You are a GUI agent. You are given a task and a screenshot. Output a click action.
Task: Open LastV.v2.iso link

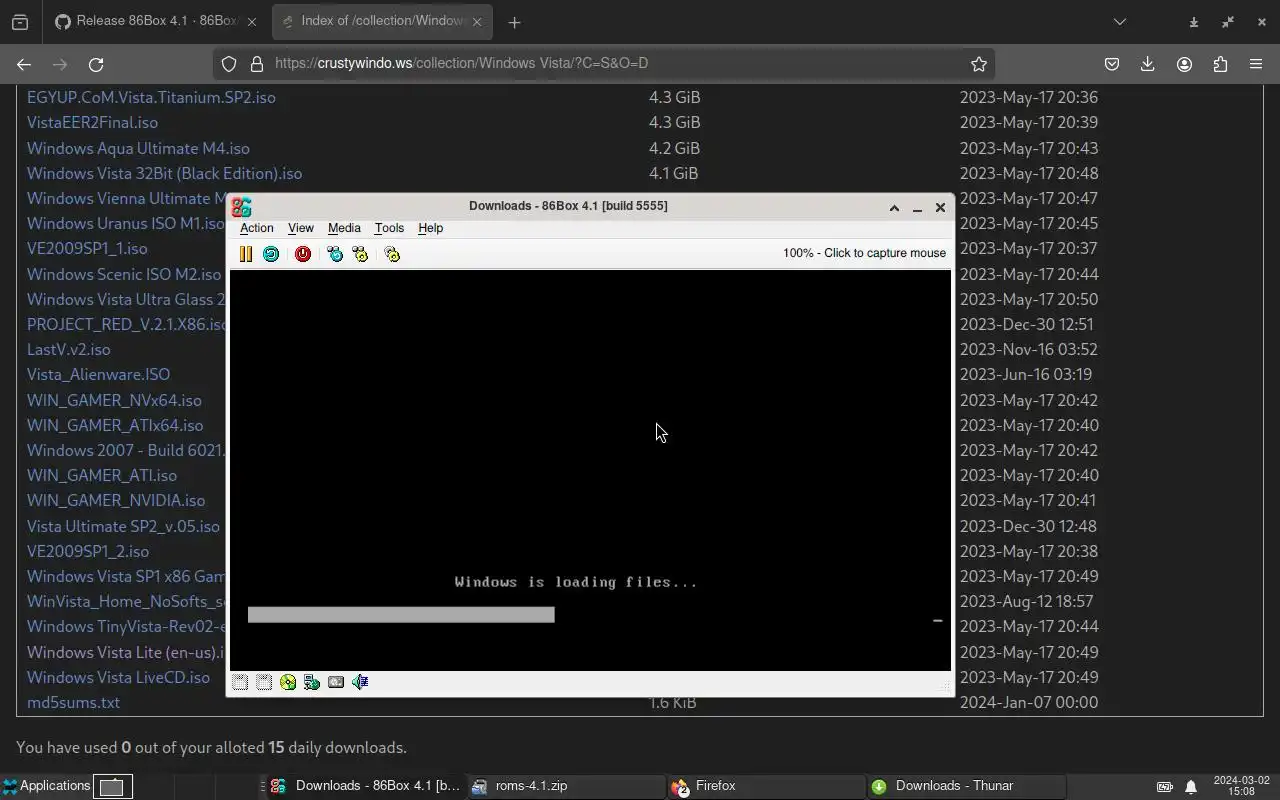coord(69,349)
